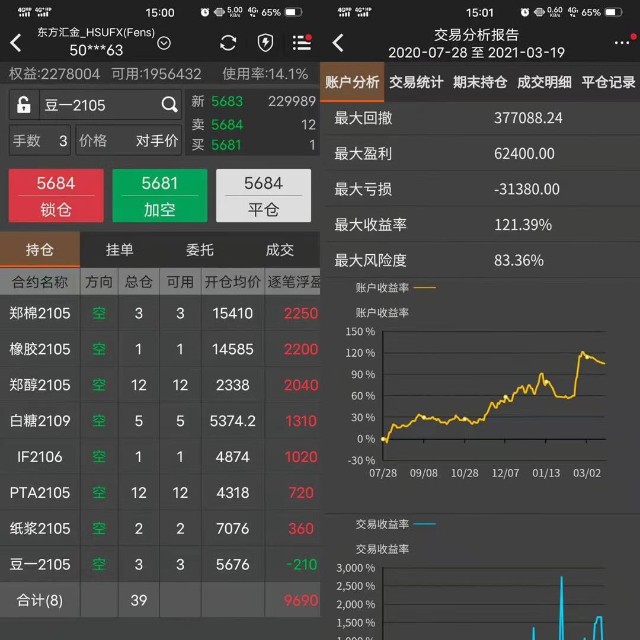Open the three-dot more menu in report

tap(624, 41)
